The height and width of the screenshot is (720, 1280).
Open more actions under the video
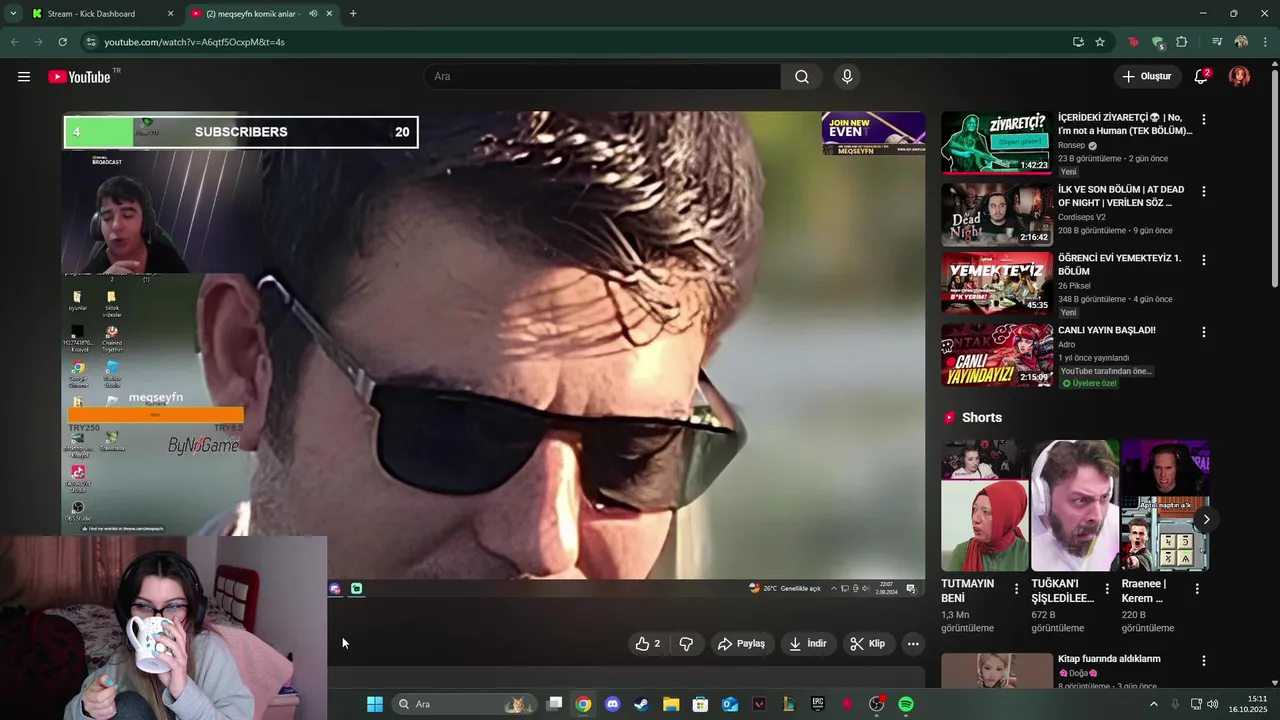point(913,644)
